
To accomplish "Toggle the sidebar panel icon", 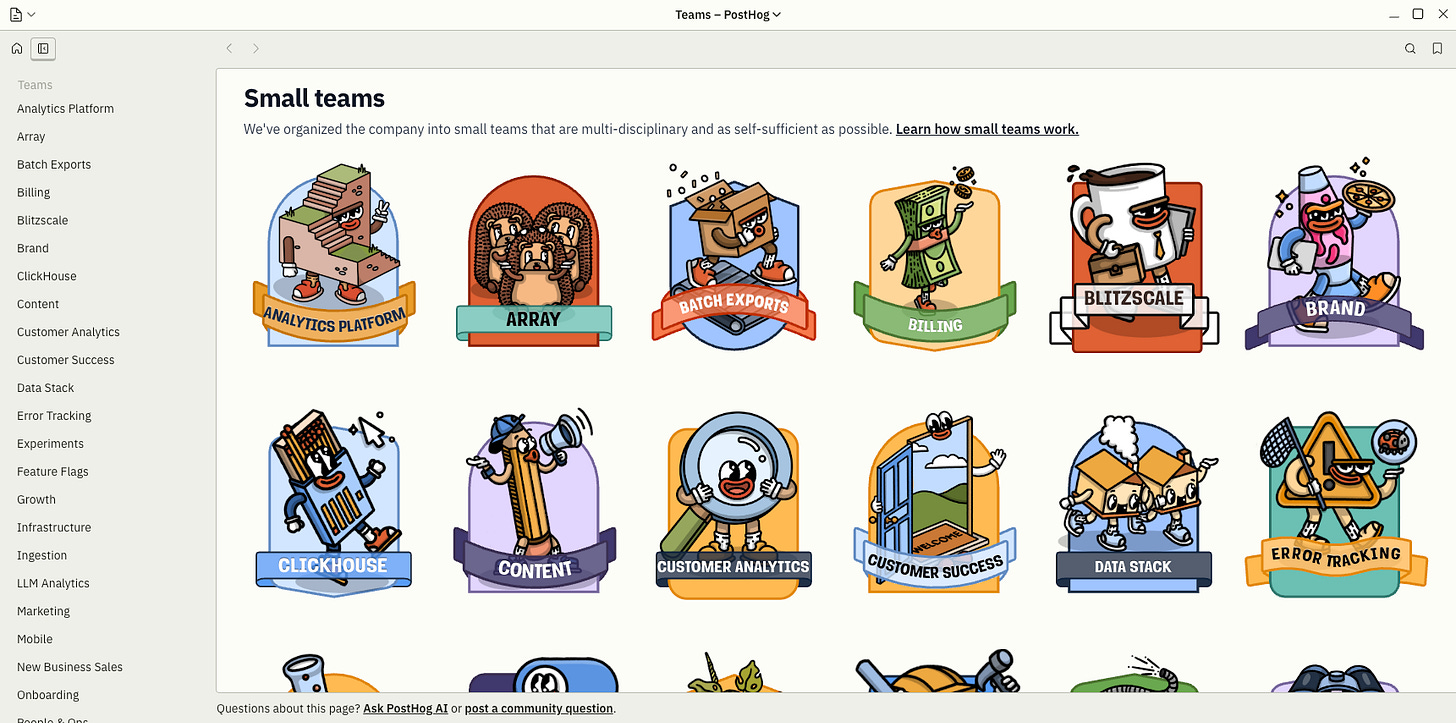I will (43, 48).
